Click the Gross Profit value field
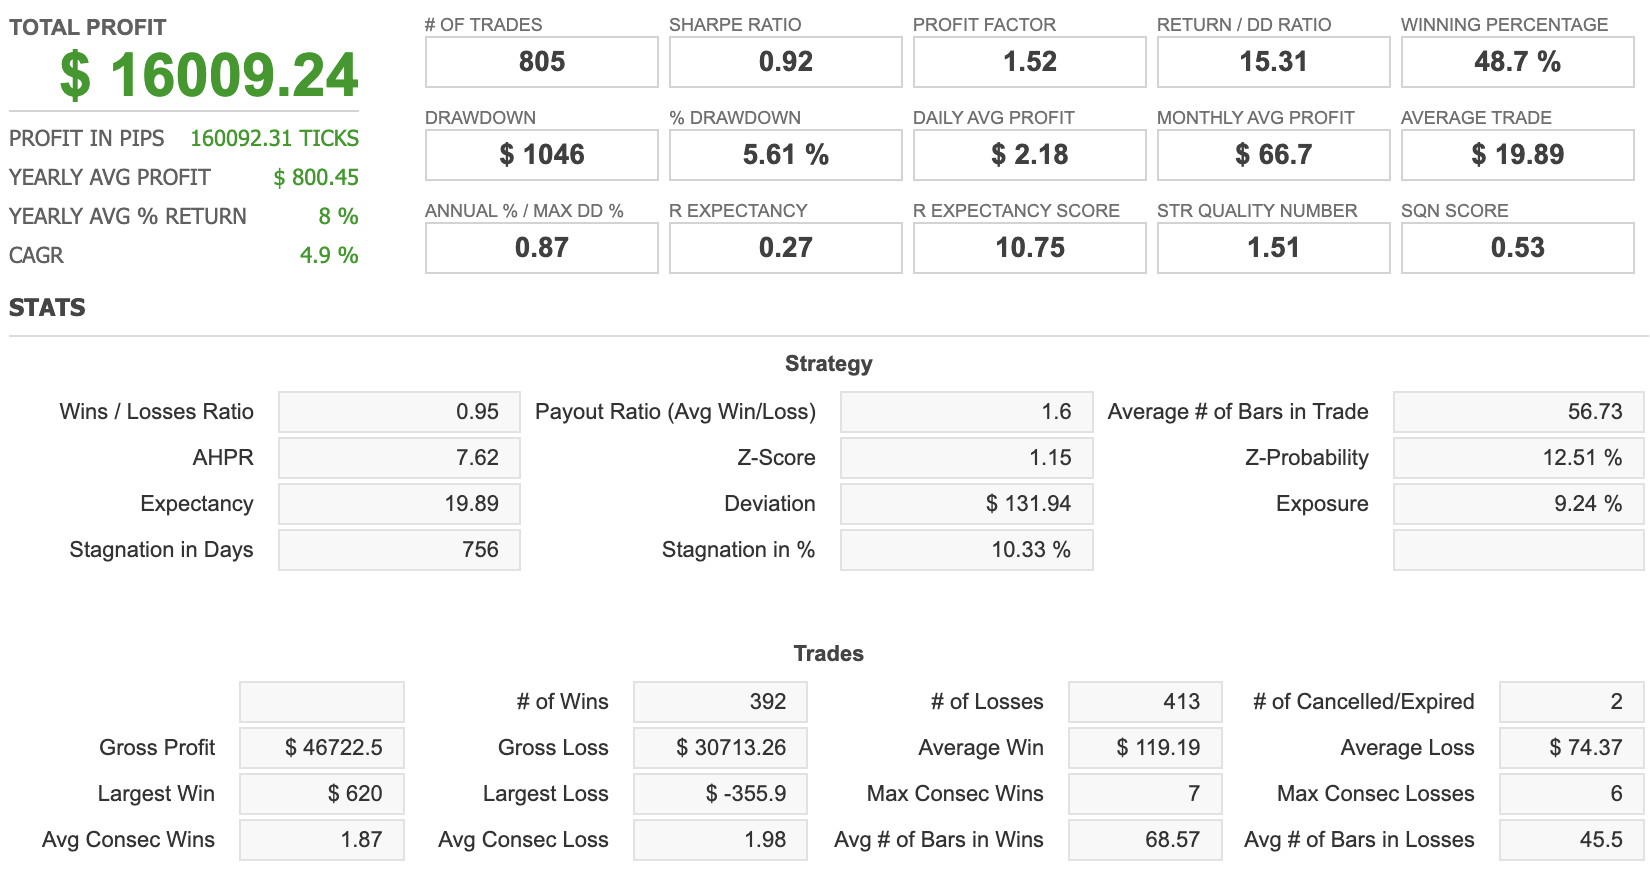 pyautogui.click(x=321, y=748)
